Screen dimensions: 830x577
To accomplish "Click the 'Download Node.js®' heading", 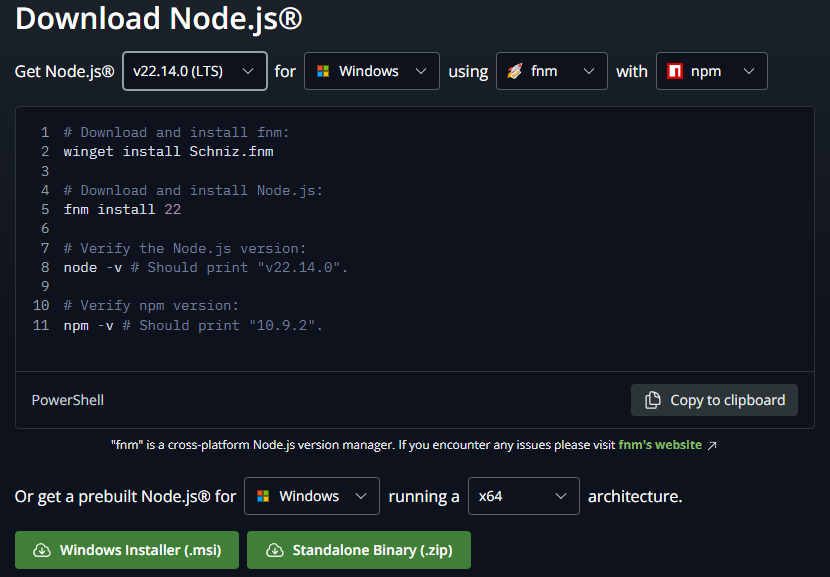I will [159, 19].
